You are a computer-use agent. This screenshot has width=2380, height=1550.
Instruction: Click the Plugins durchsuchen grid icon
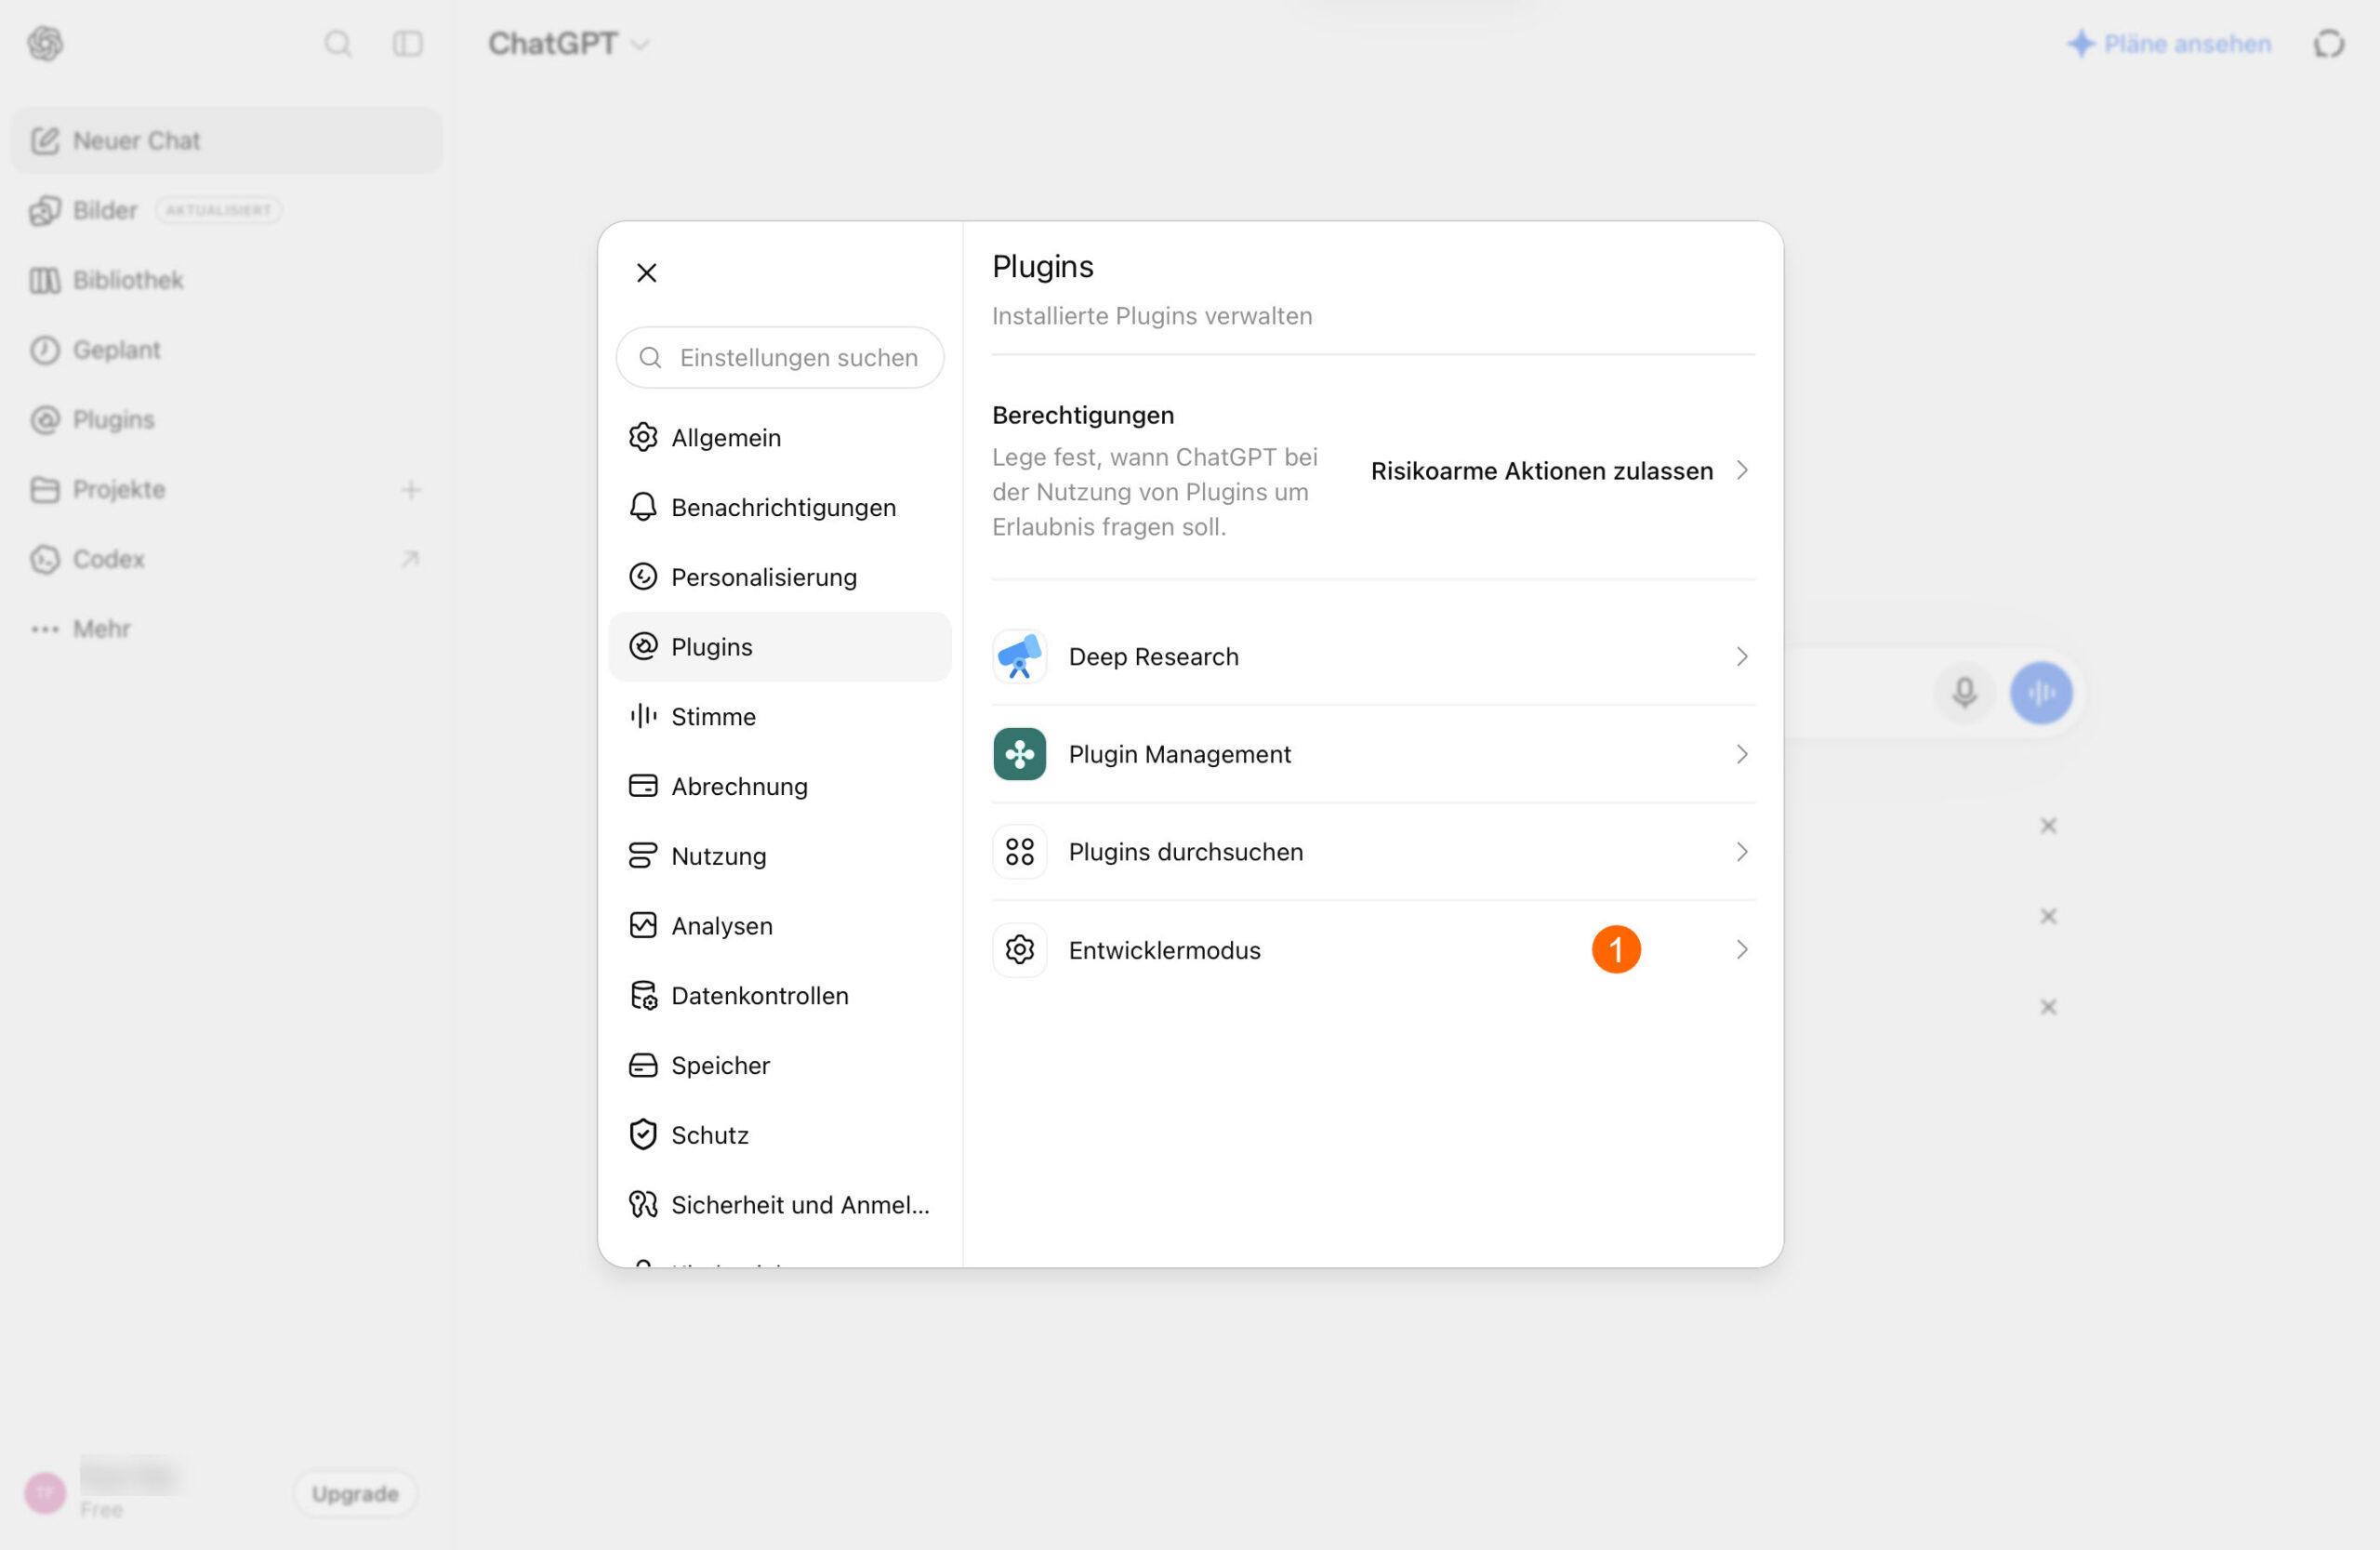click(x=1019, y=852)
